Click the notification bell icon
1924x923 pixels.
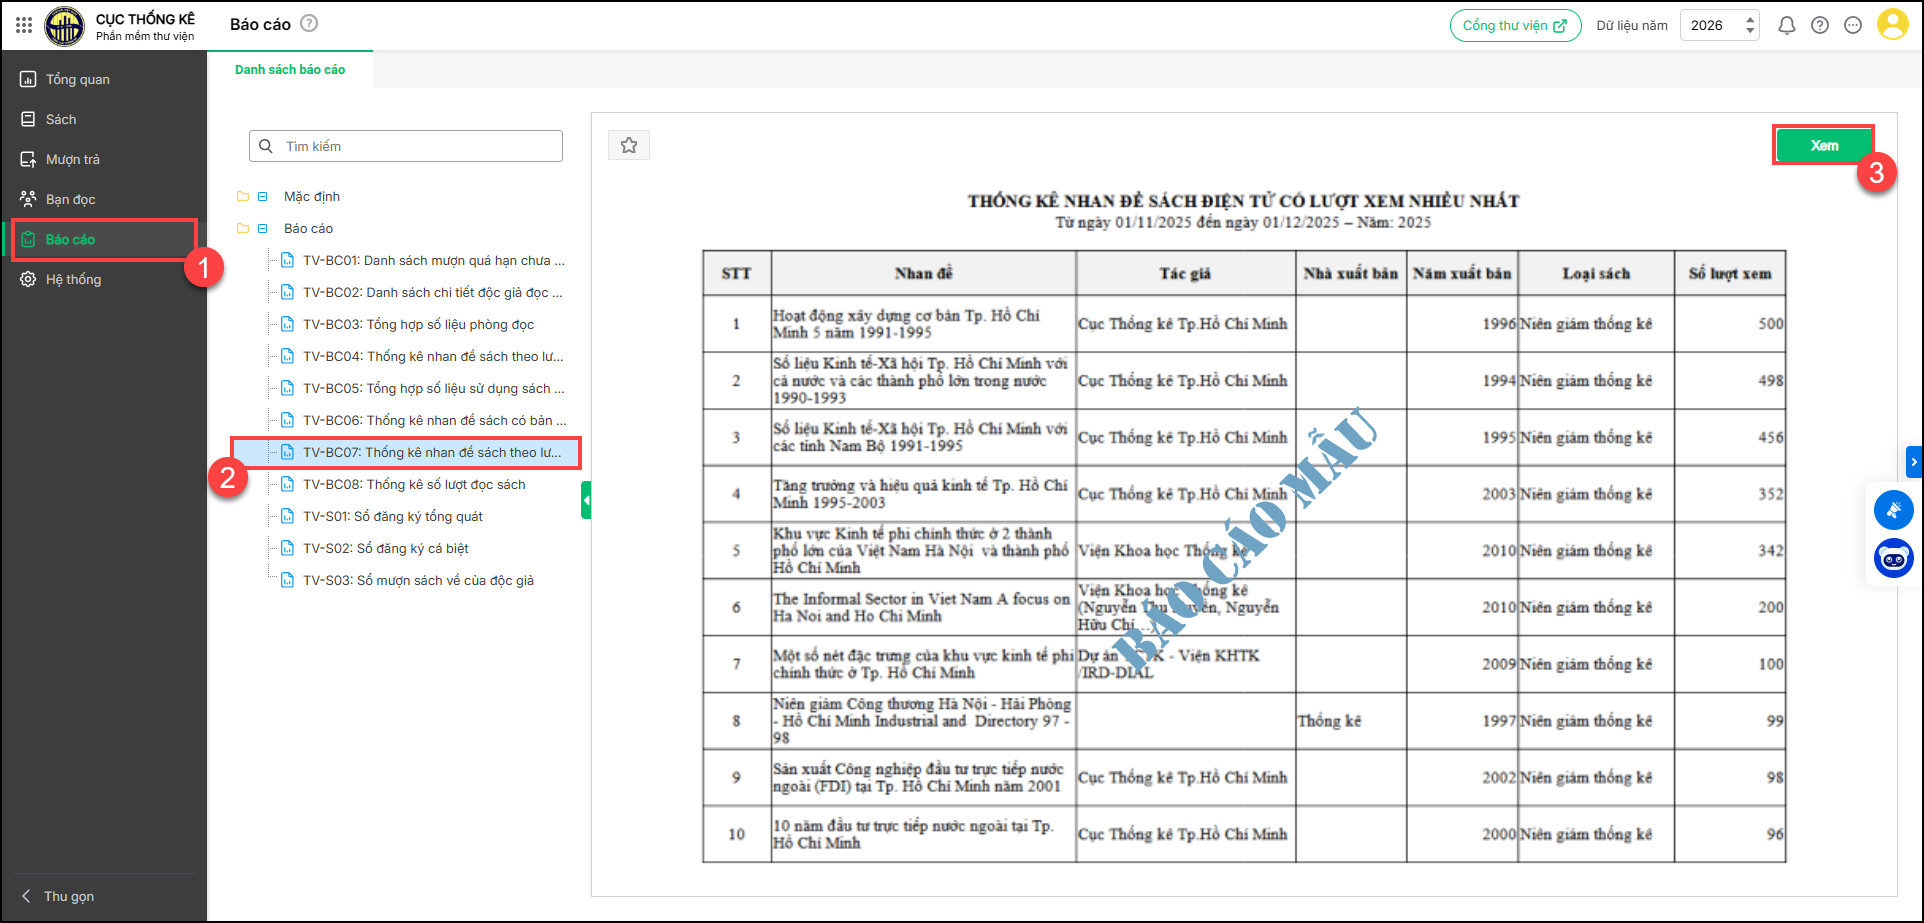pyautogui.click(x=1786, y=26)
